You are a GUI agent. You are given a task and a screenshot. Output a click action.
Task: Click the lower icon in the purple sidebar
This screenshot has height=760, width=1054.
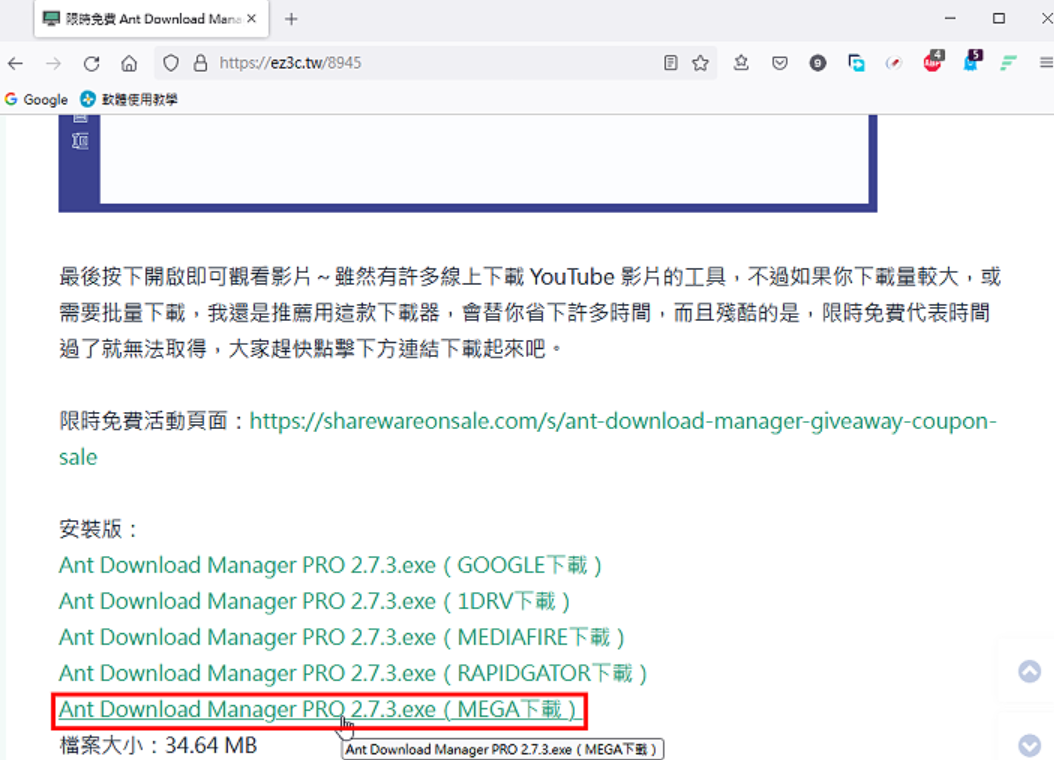tap(80, 141)
